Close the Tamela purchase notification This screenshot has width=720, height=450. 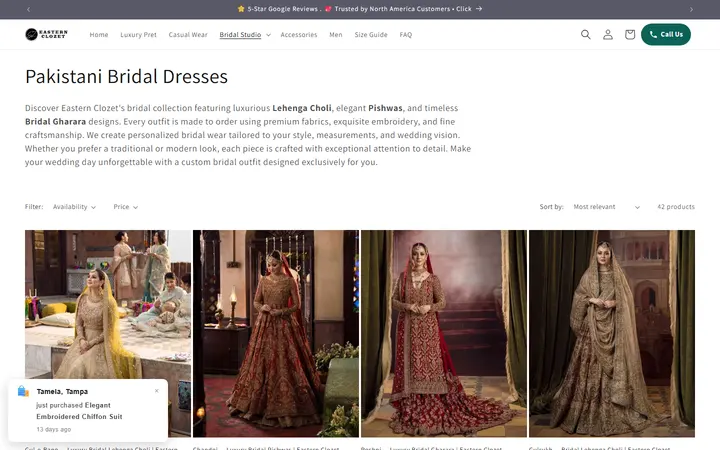157,391
